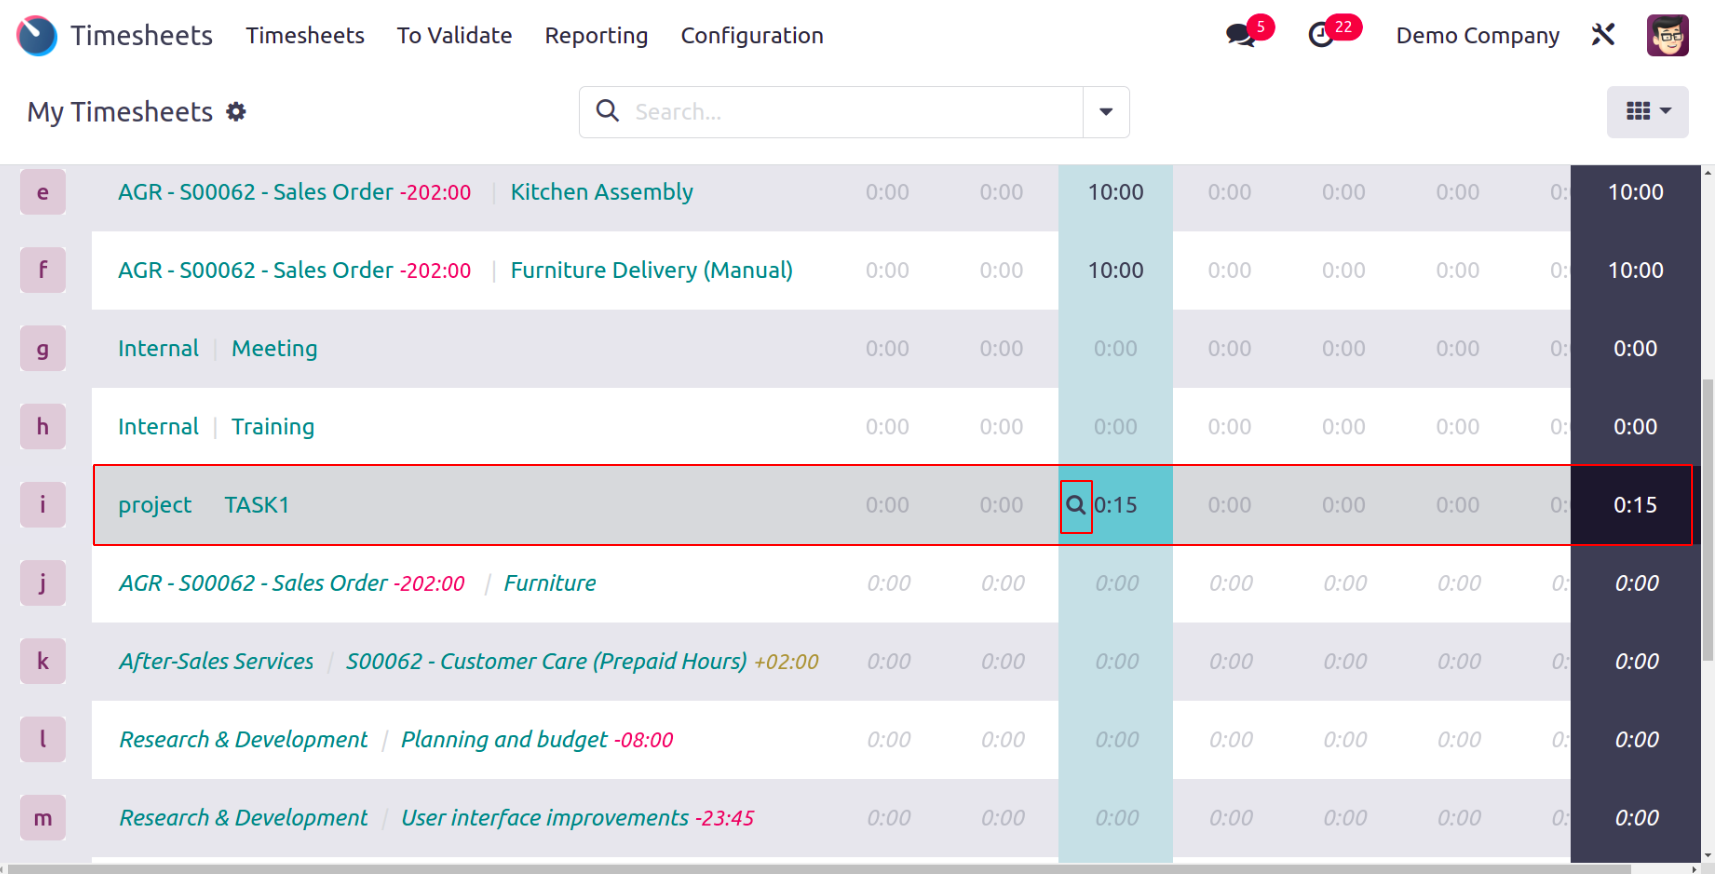This screenshot has height=874, width=1715.
Task: Click 0:15 hours value in TASK1 row
Action: click(1116, 505)
